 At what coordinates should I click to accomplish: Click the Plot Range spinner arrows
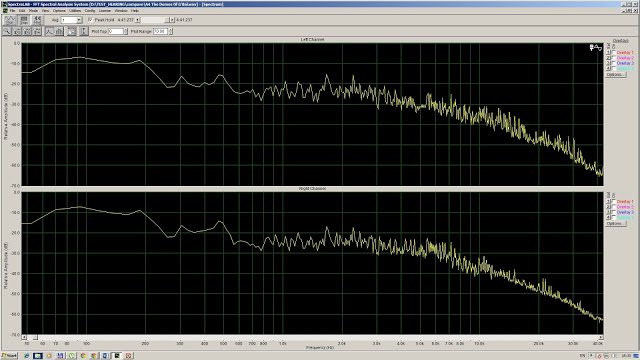point(170,31)
